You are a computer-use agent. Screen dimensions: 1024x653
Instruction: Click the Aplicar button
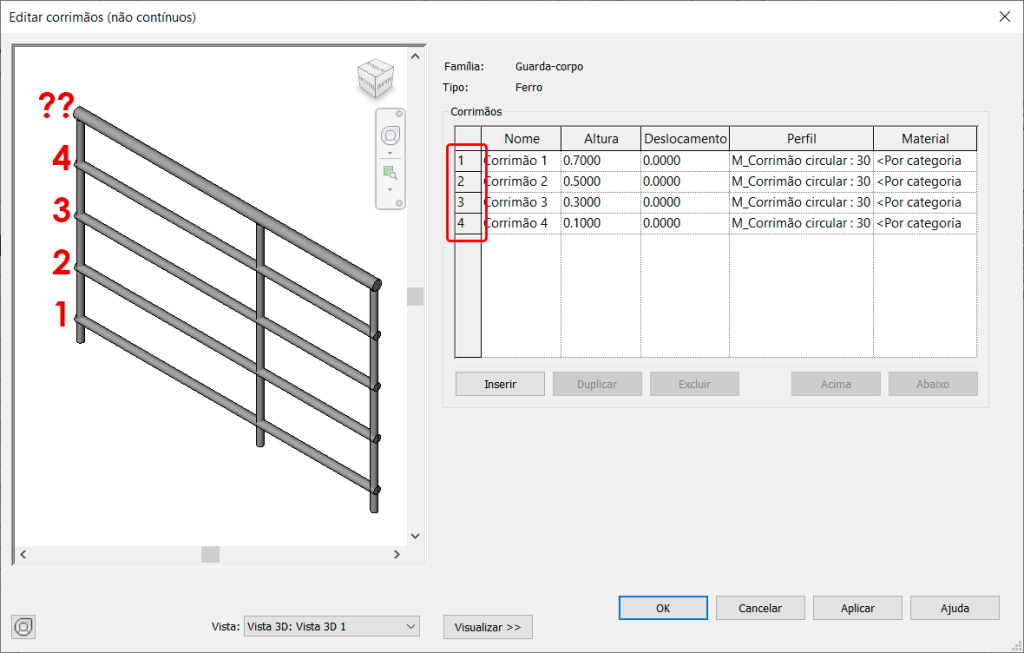coord(857,608)
